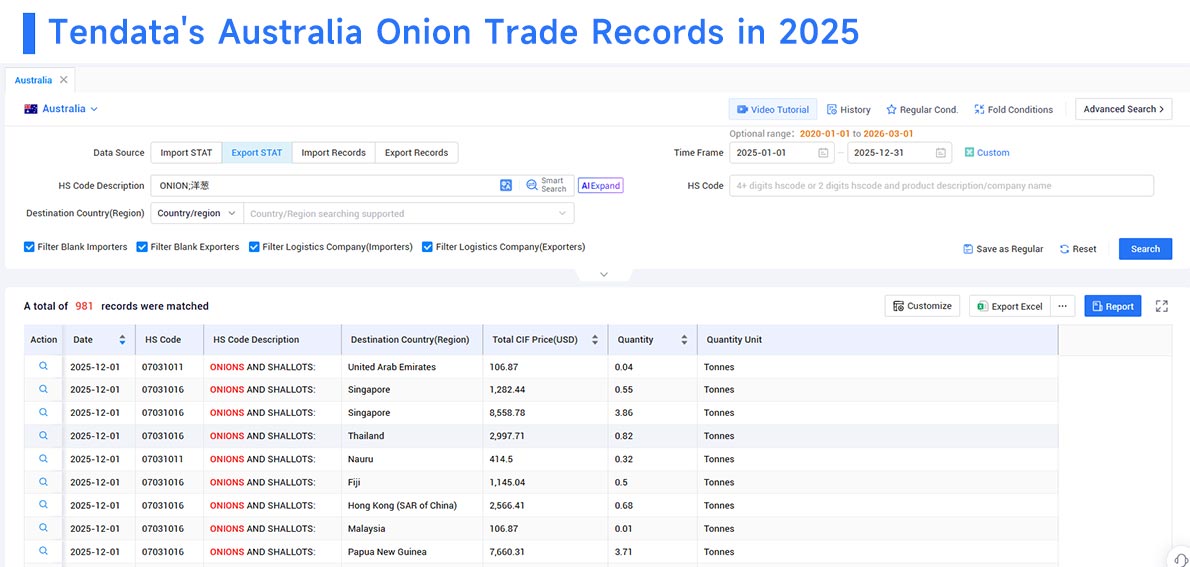
Task: Reset the search conditions
Action: tap(1078, 249)
